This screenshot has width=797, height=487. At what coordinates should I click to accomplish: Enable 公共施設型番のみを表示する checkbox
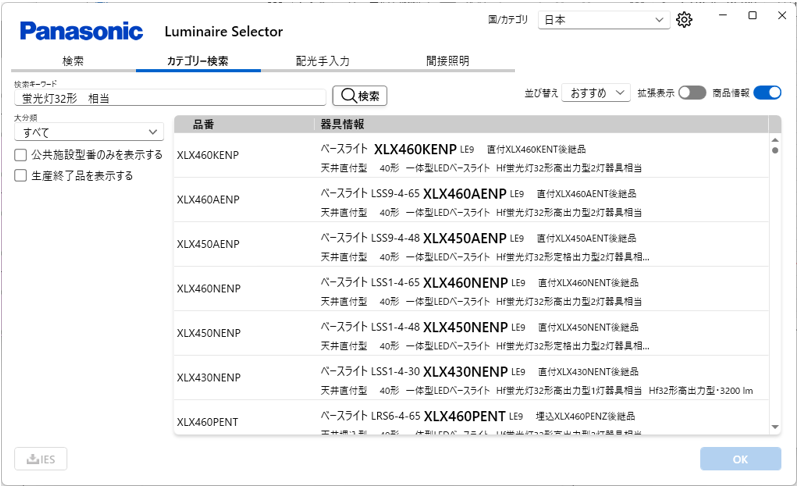21,155
